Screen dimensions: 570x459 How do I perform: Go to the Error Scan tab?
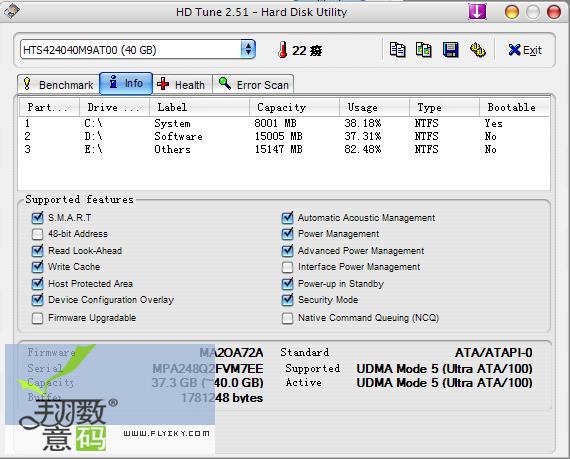tap(253, 85)
